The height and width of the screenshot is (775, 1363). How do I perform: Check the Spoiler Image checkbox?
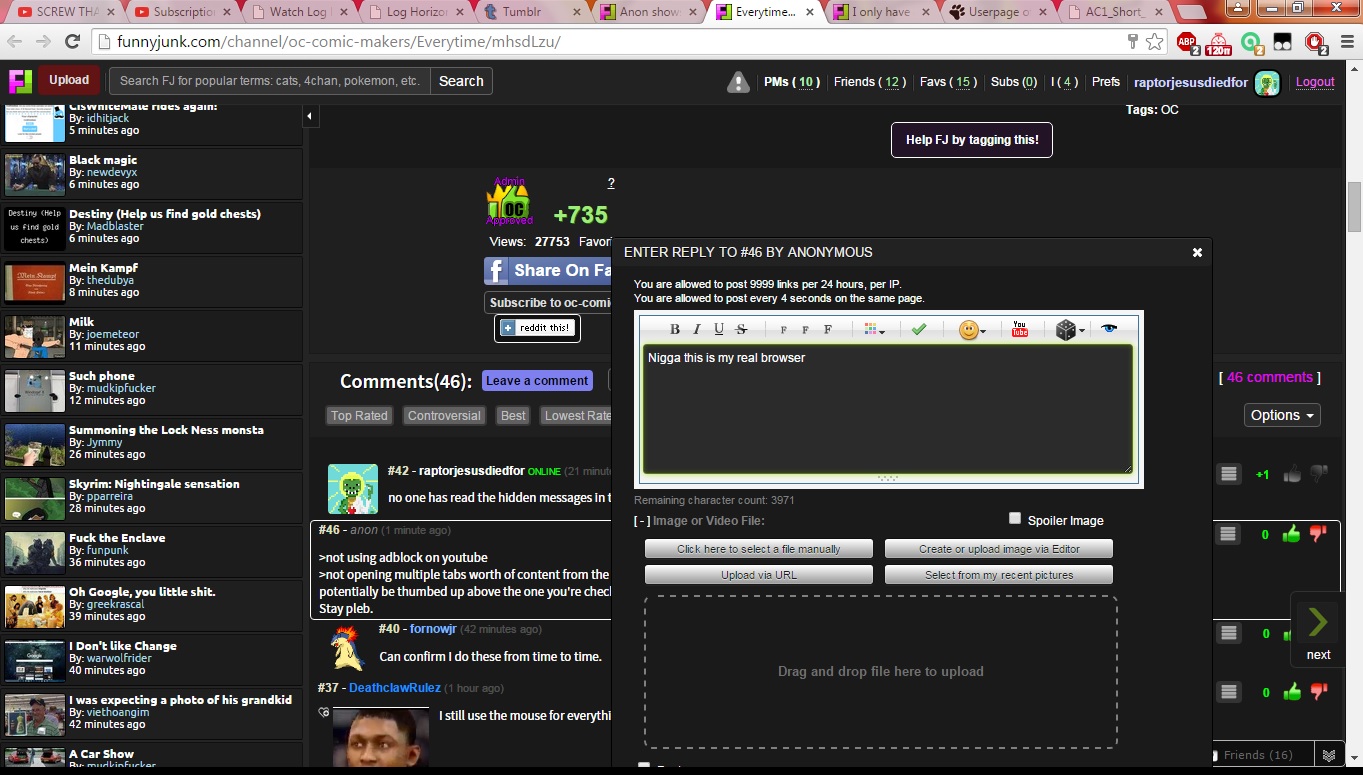(1015, 518)
